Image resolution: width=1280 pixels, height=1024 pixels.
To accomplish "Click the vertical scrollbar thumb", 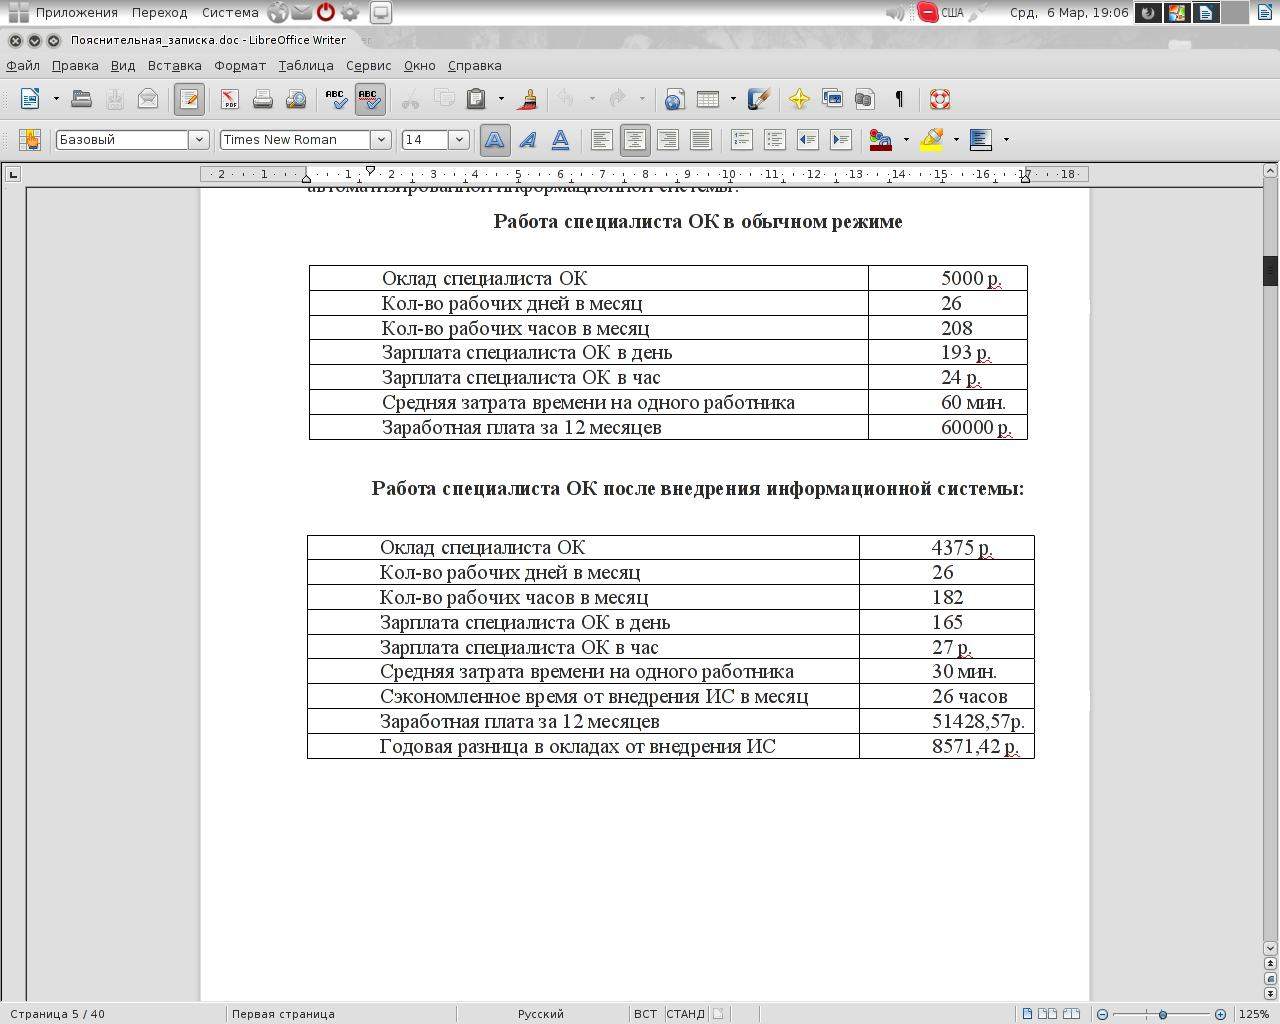I will [1270, 271].
